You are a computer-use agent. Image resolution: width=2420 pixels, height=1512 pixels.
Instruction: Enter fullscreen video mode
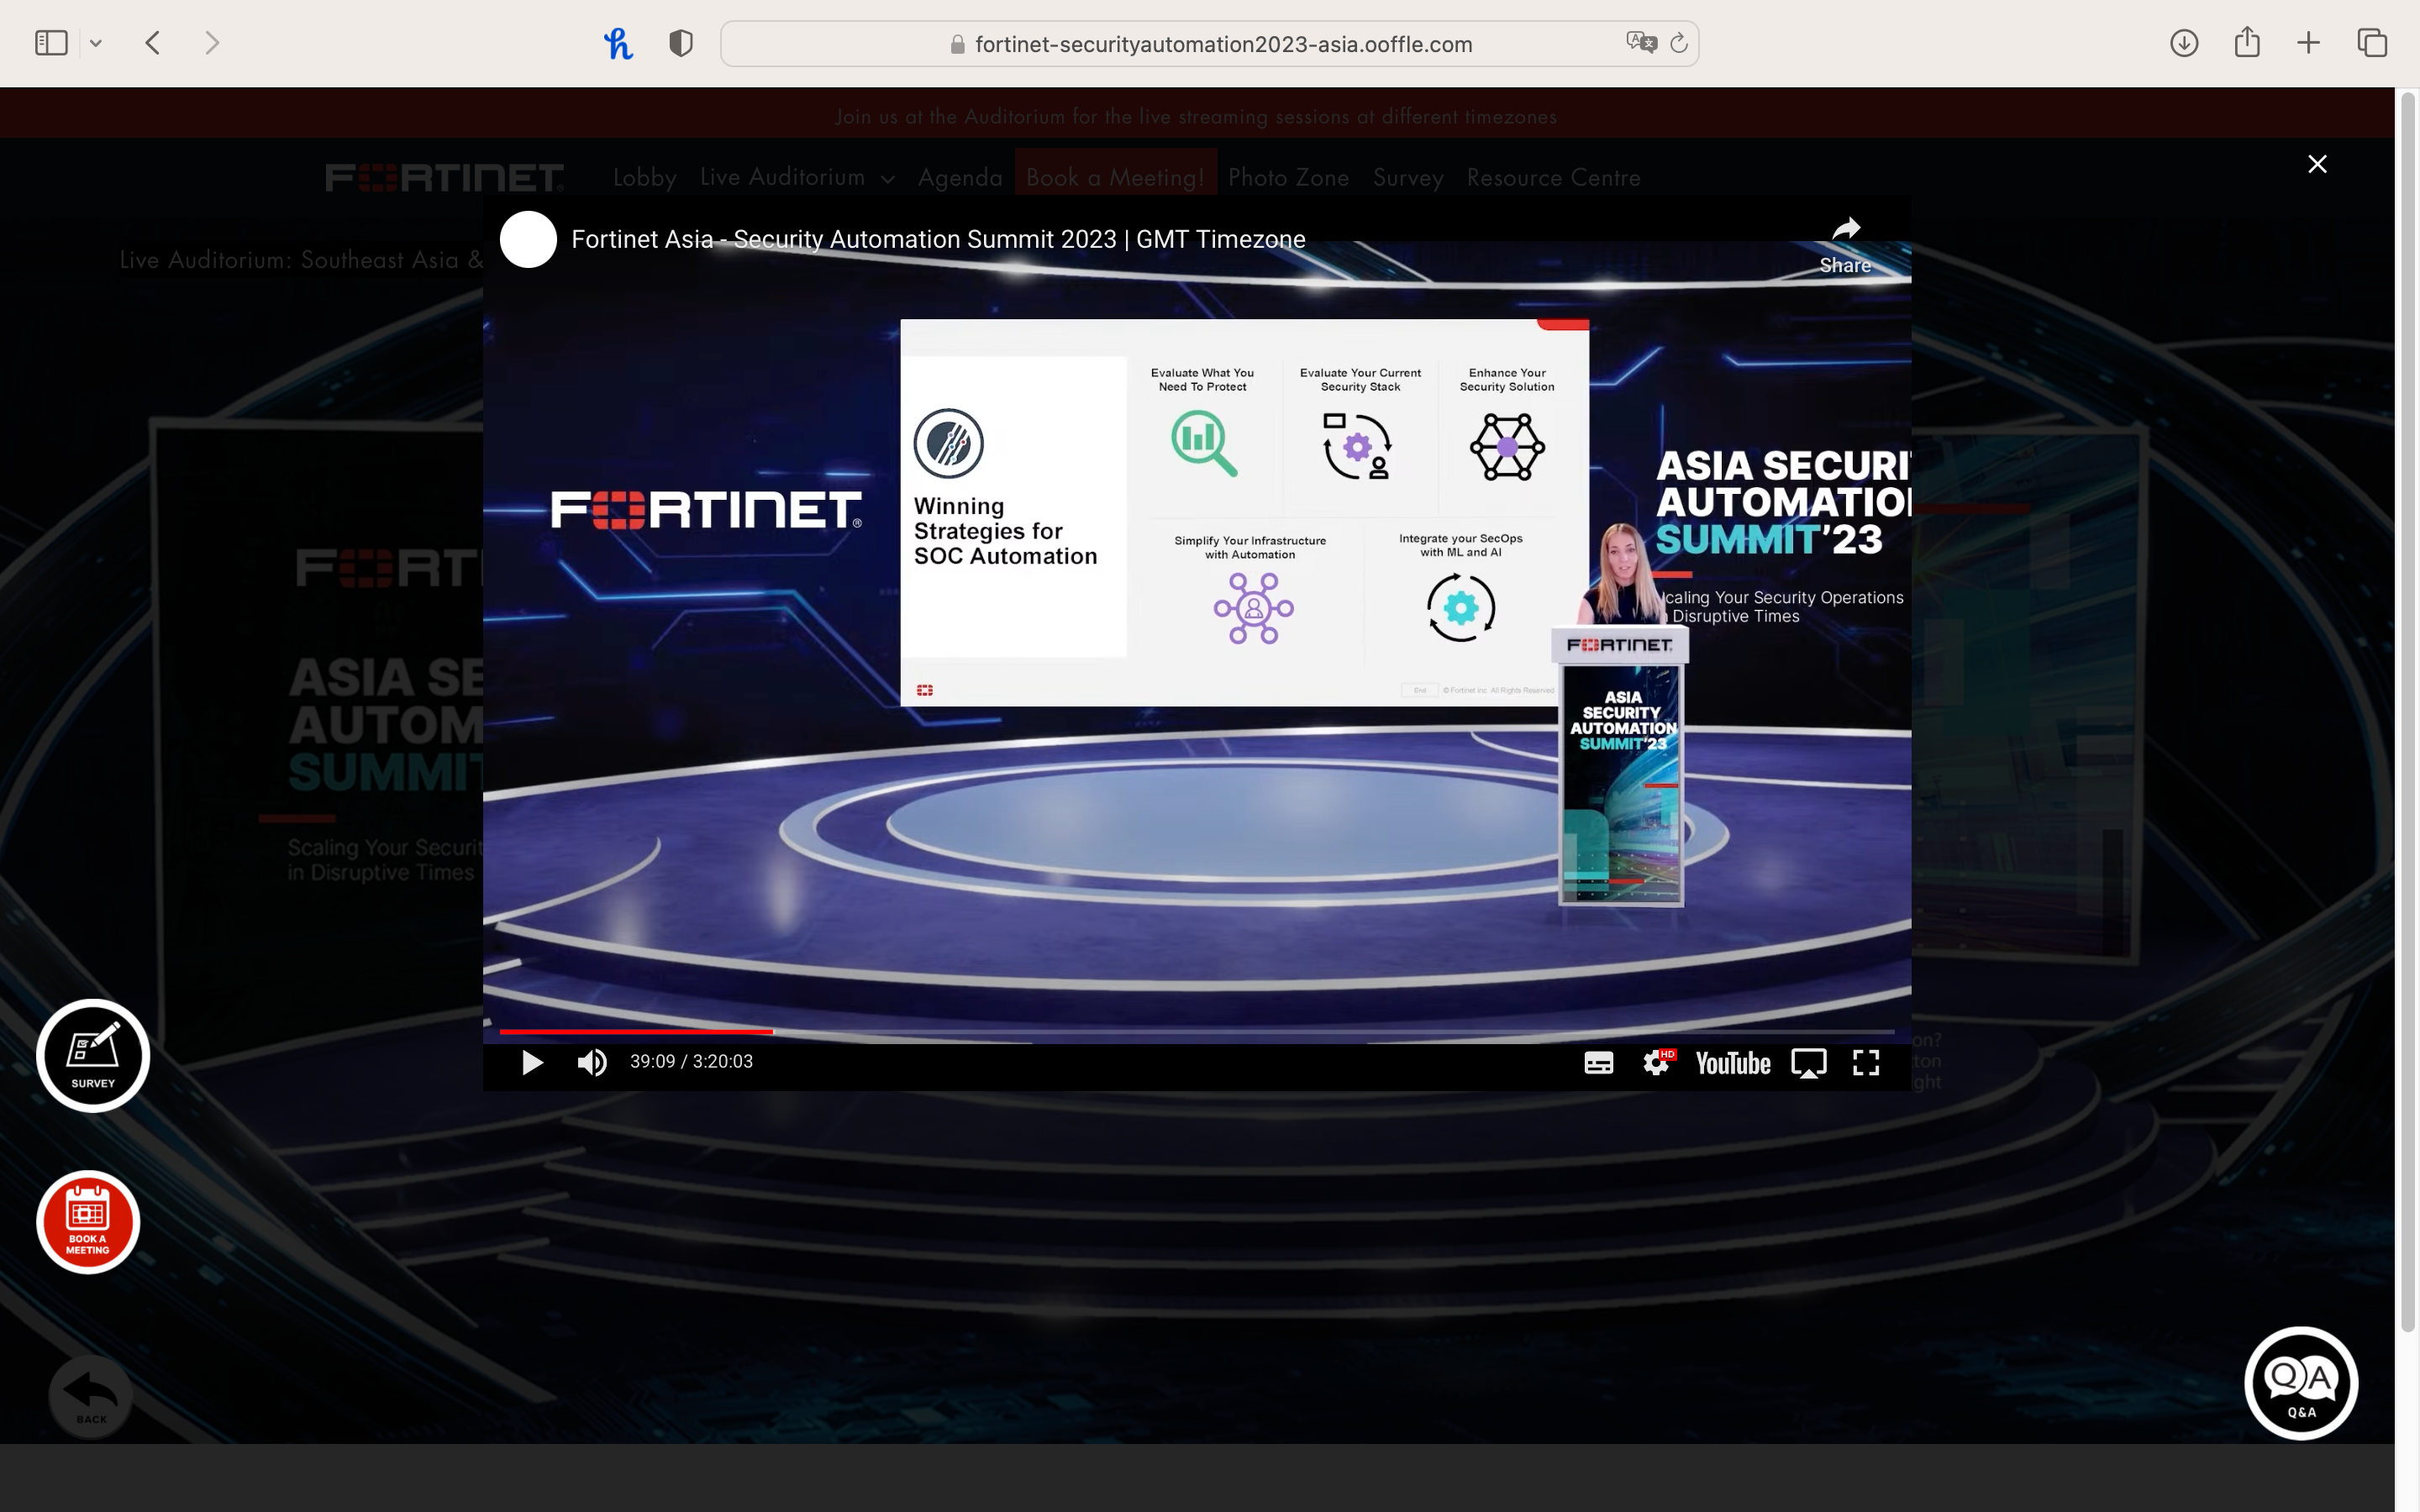click(x=1866, y=1063)
